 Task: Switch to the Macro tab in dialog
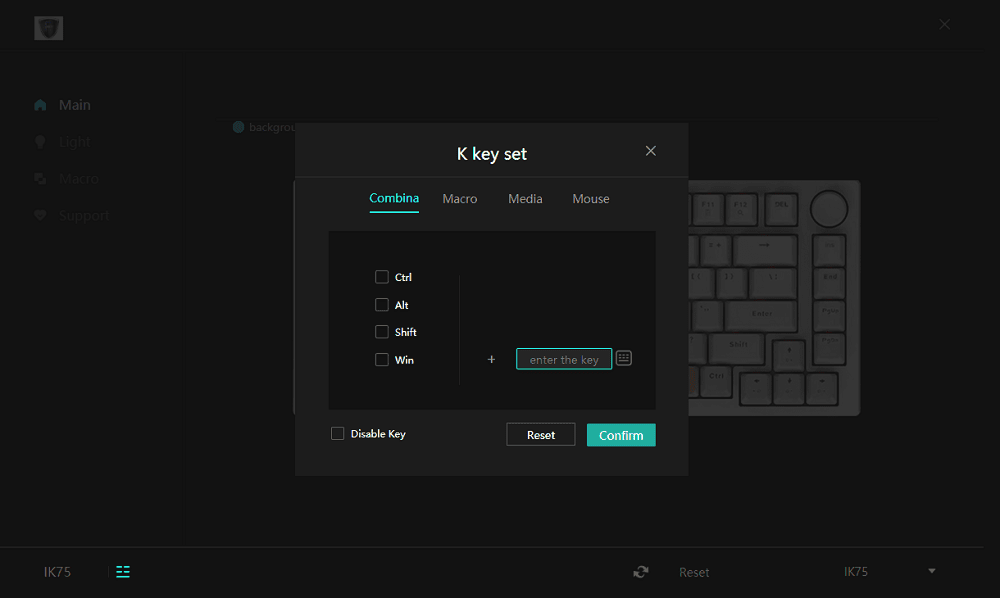[460, 199]
